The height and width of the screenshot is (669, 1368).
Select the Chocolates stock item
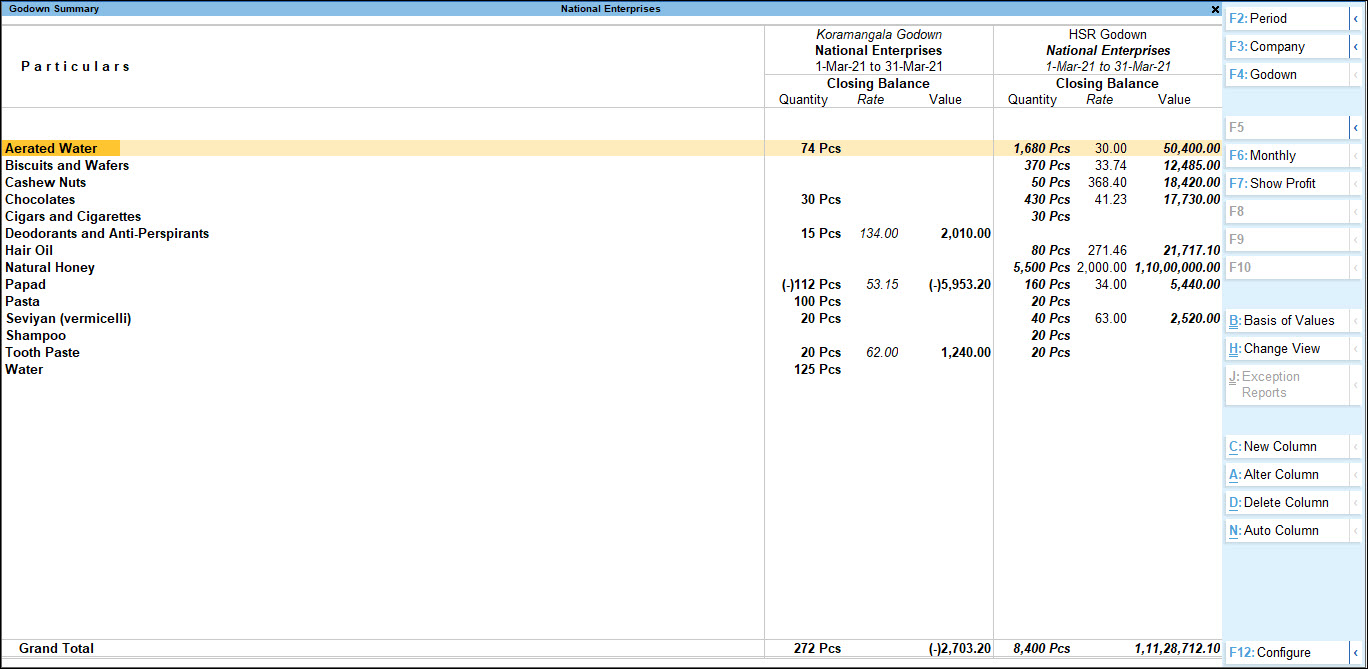[40, 199]
